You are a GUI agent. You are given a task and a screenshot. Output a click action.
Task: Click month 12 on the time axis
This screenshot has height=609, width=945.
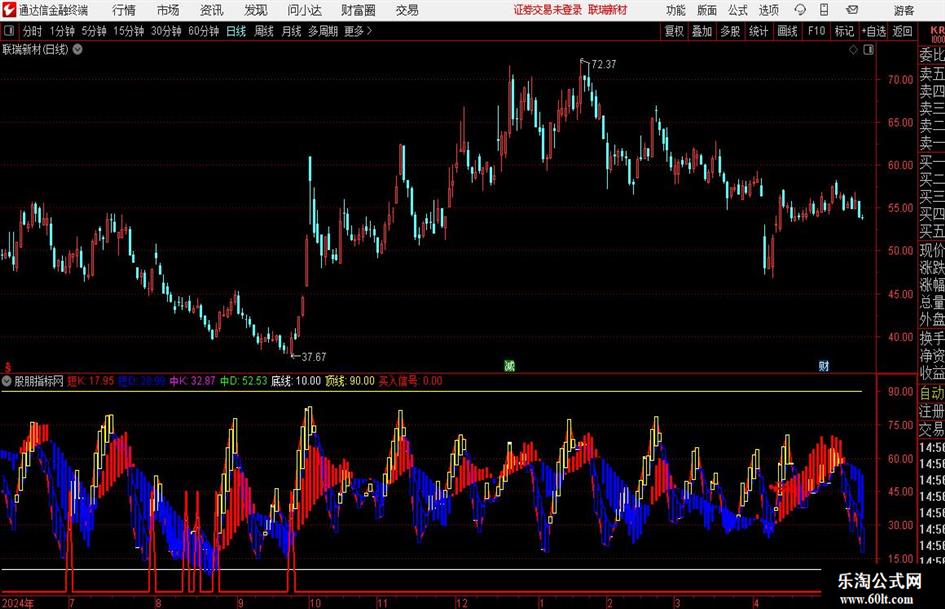point(462,603)
